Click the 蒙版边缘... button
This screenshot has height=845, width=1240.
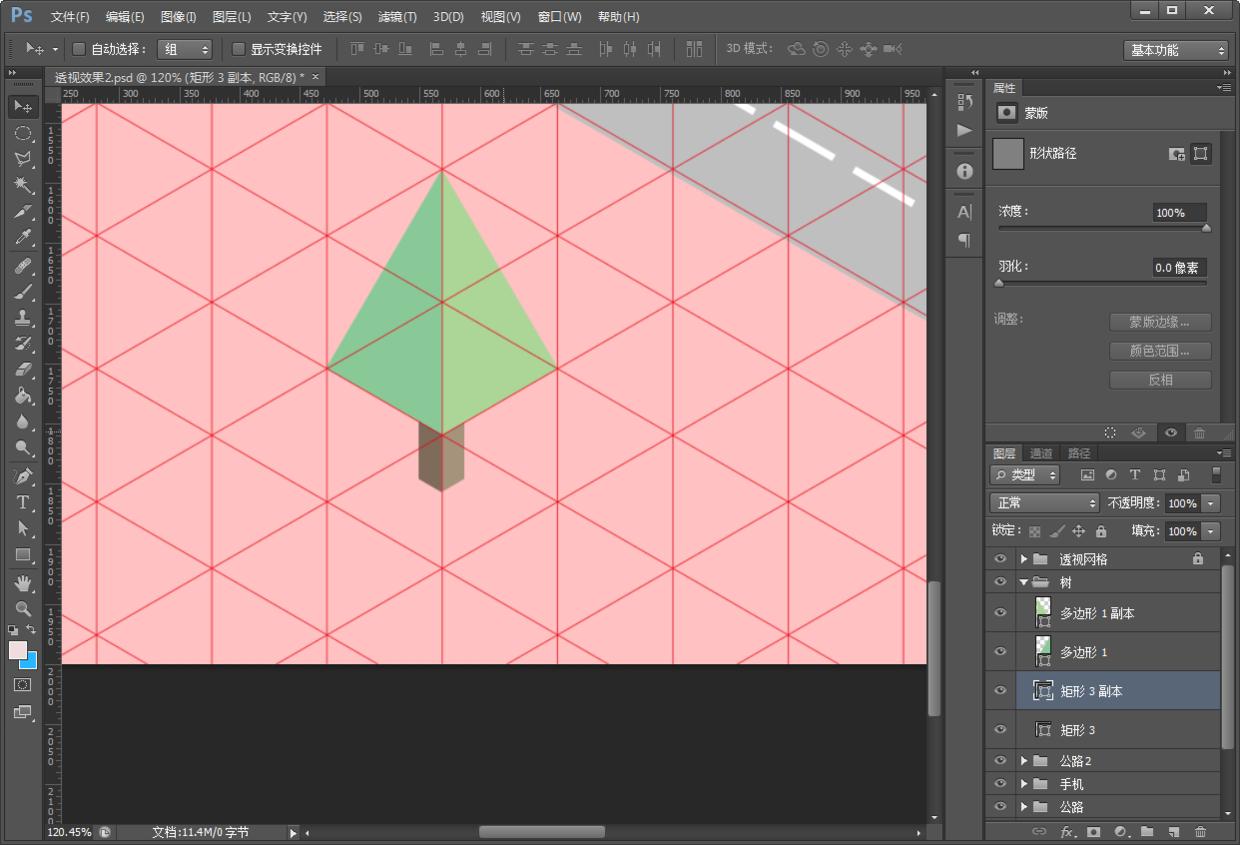1160,322
